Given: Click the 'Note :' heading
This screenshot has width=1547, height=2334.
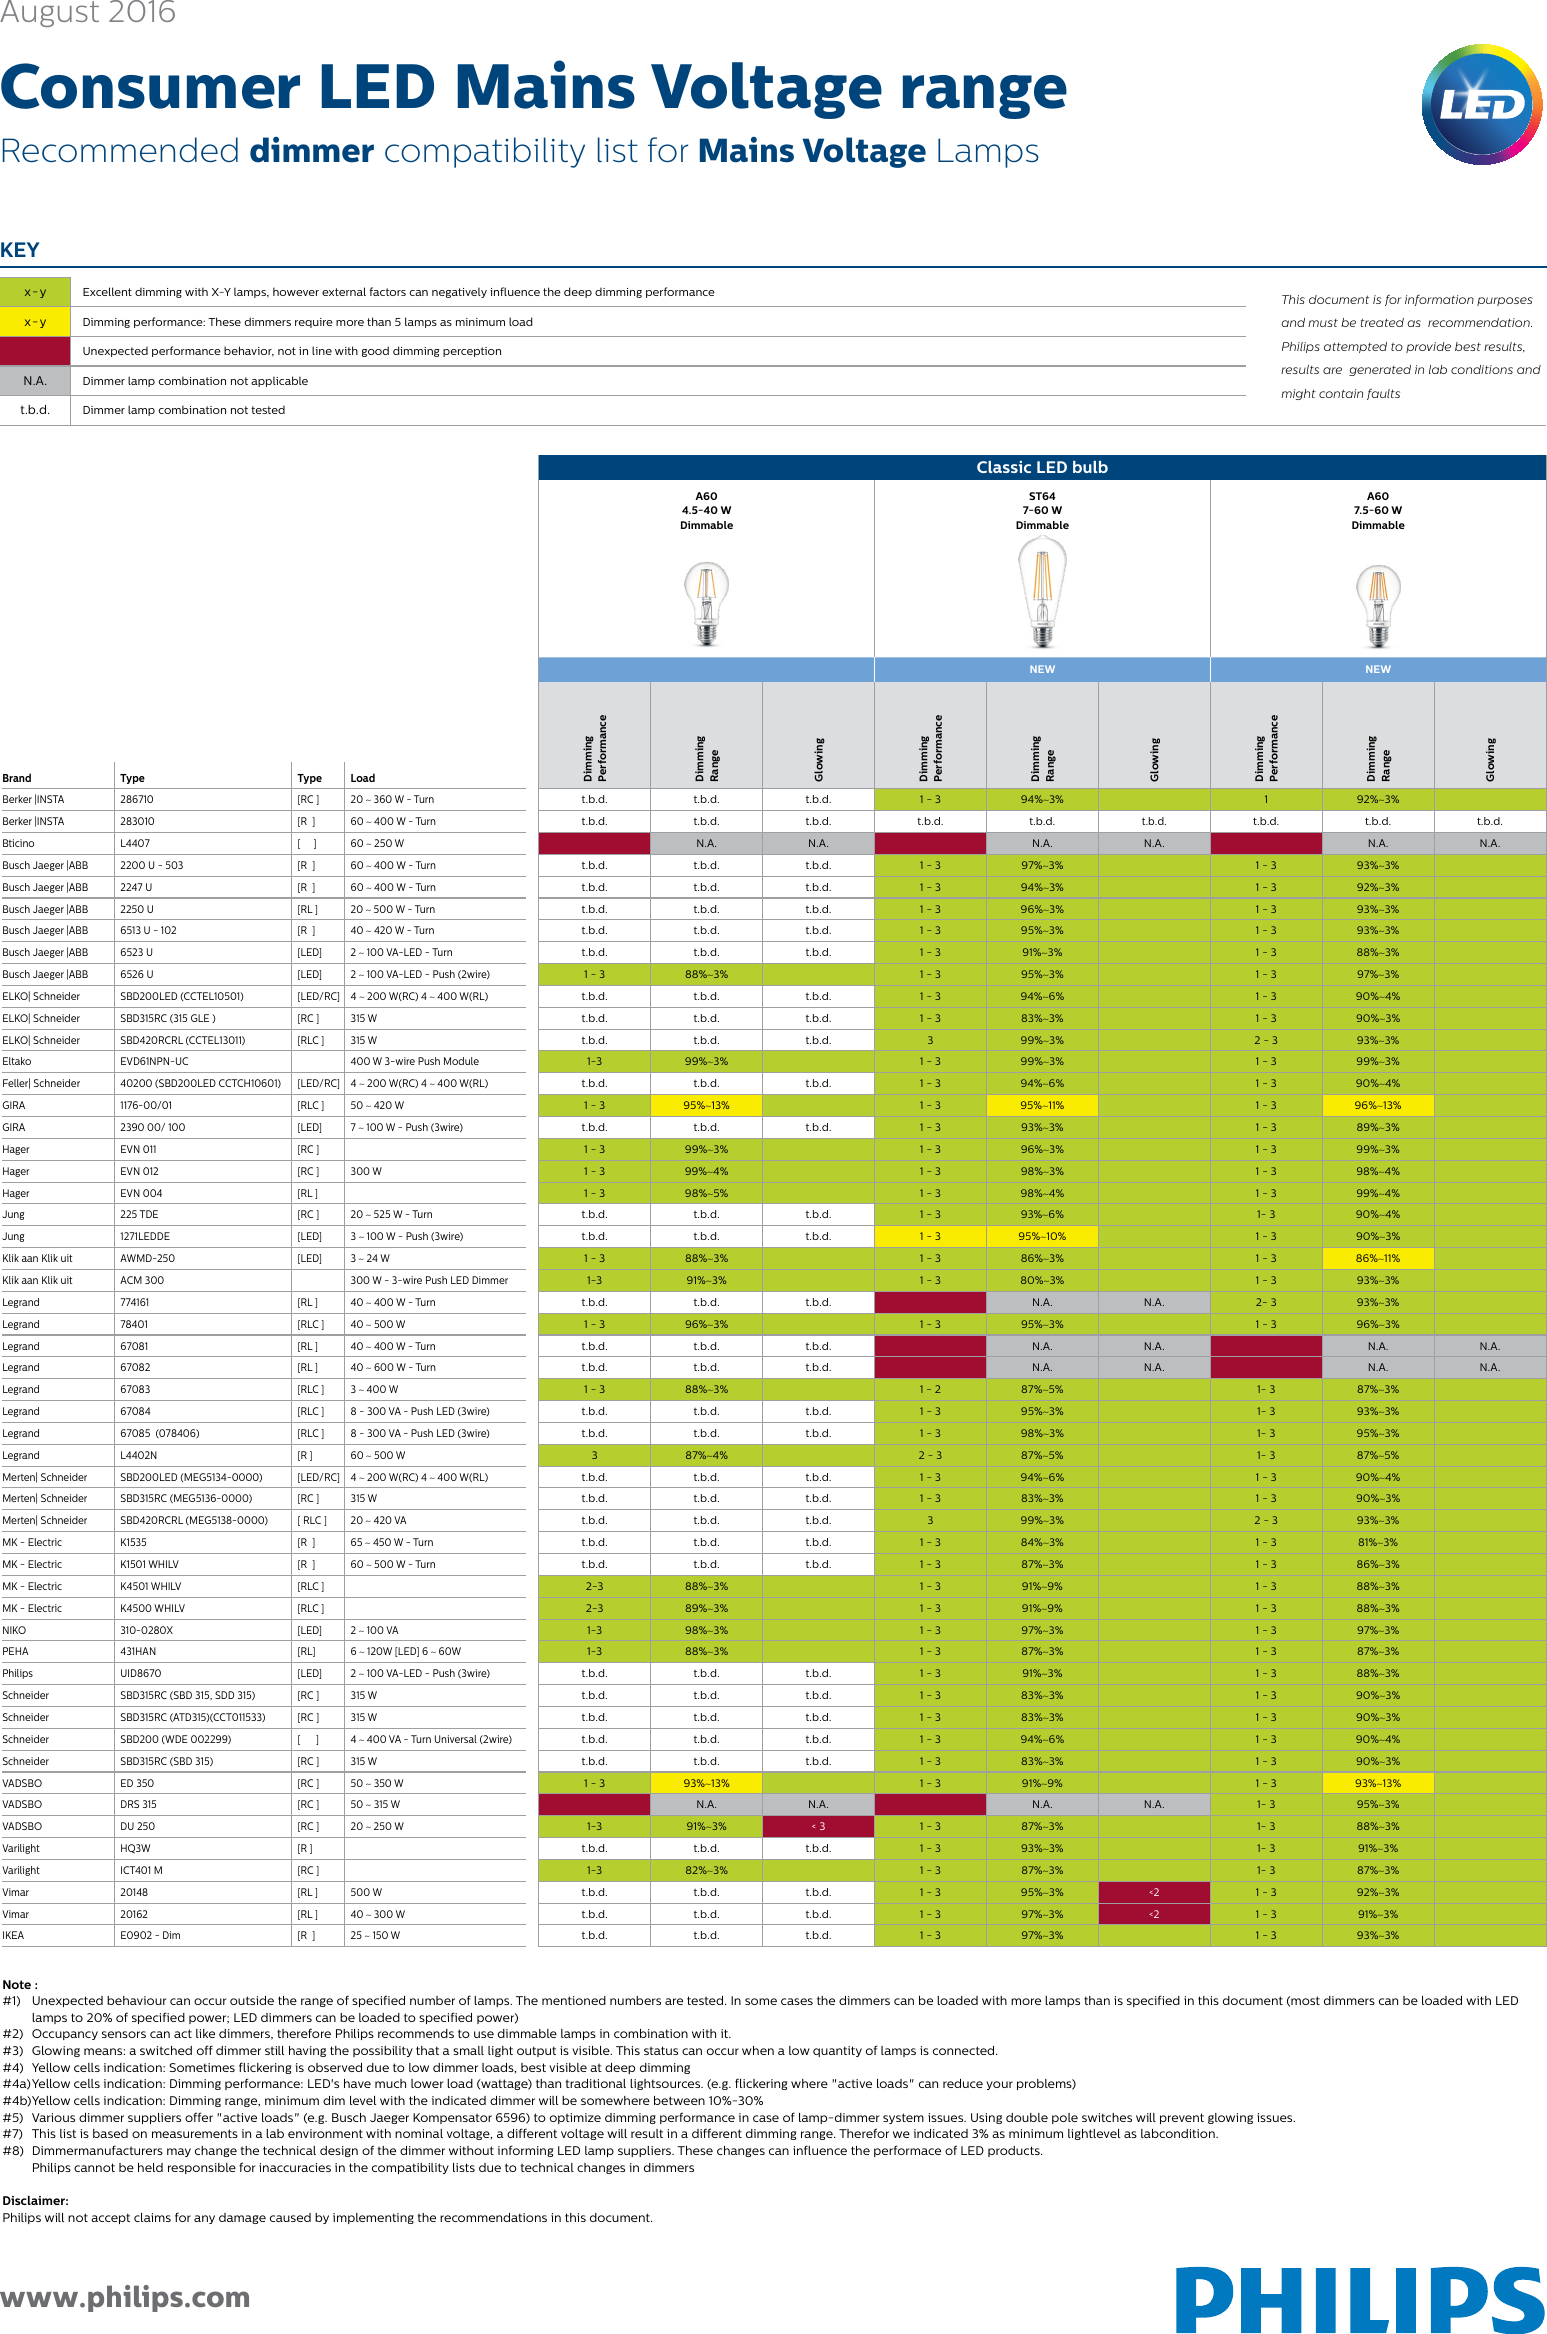Looking at the screenshot, I should [20, 1985].
